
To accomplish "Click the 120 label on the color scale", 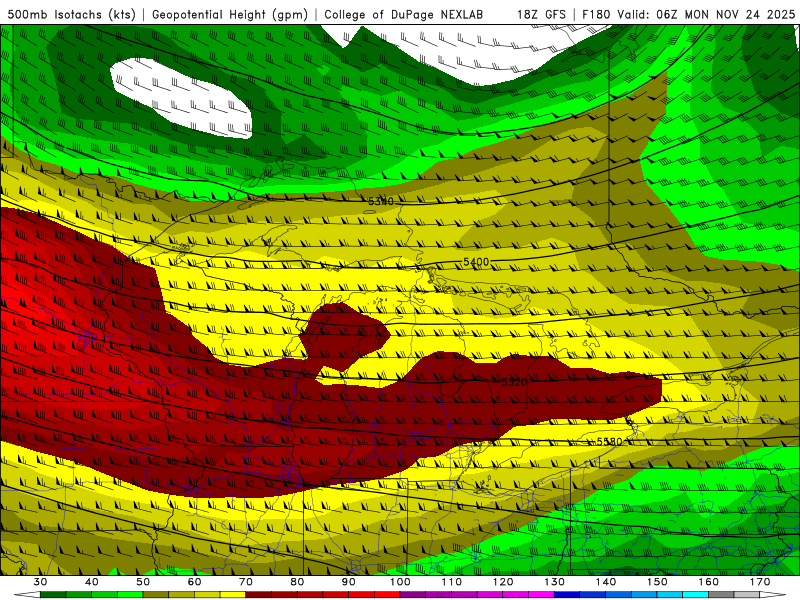I will 503,582.
